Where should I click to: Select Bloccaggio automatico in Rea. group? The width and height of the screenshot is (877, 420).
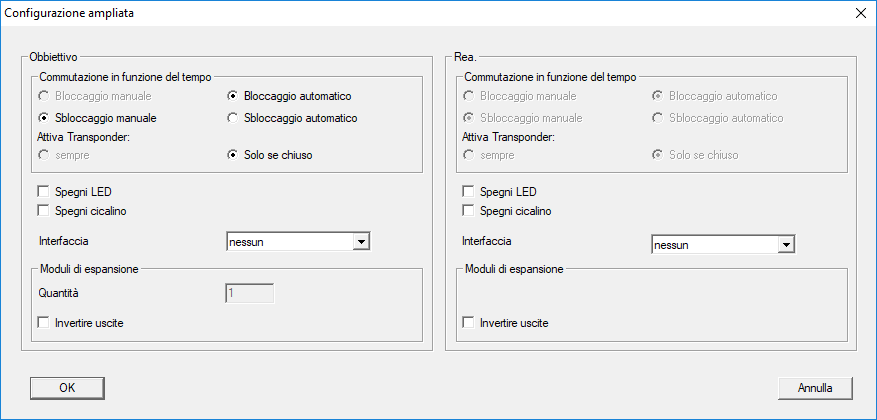coord(658,96)
